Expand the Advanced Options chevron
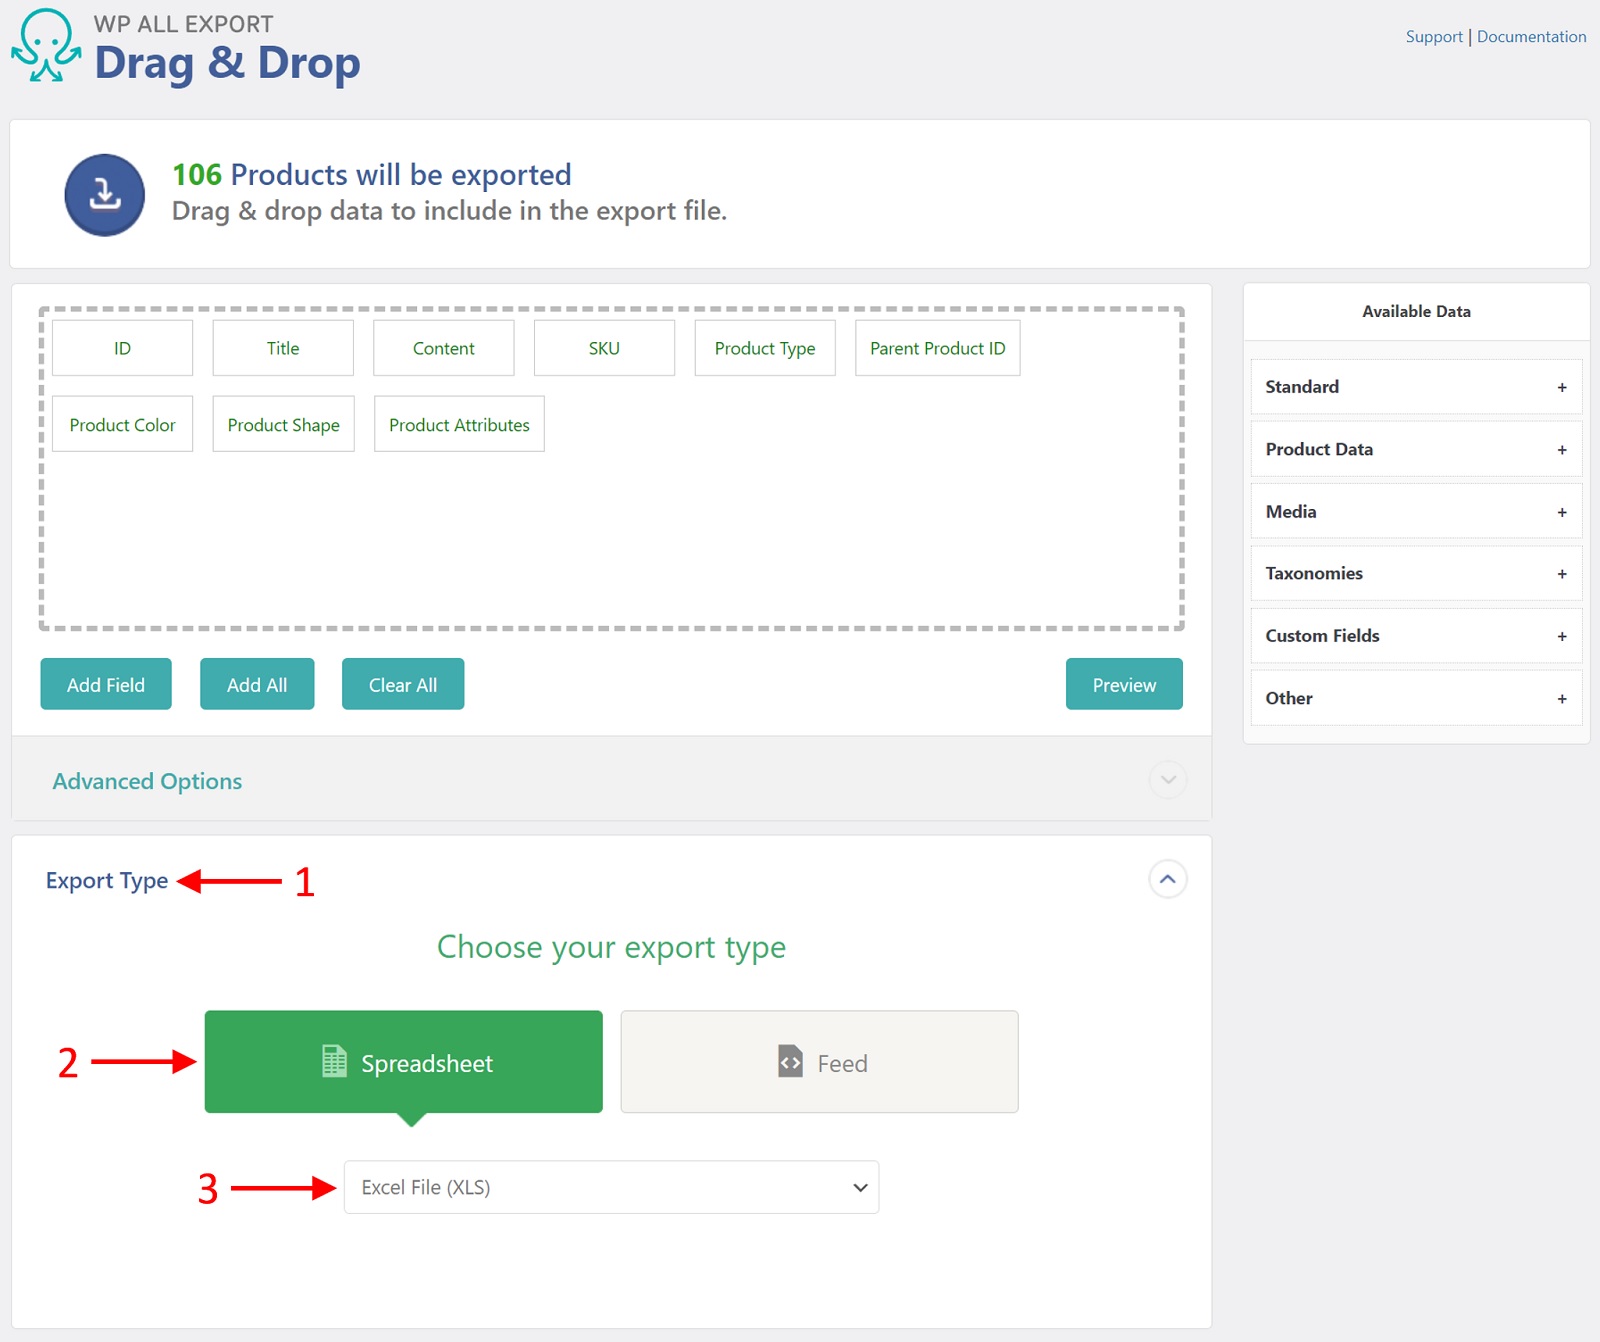The image size is (1600, 1342). pos(1167,780)
